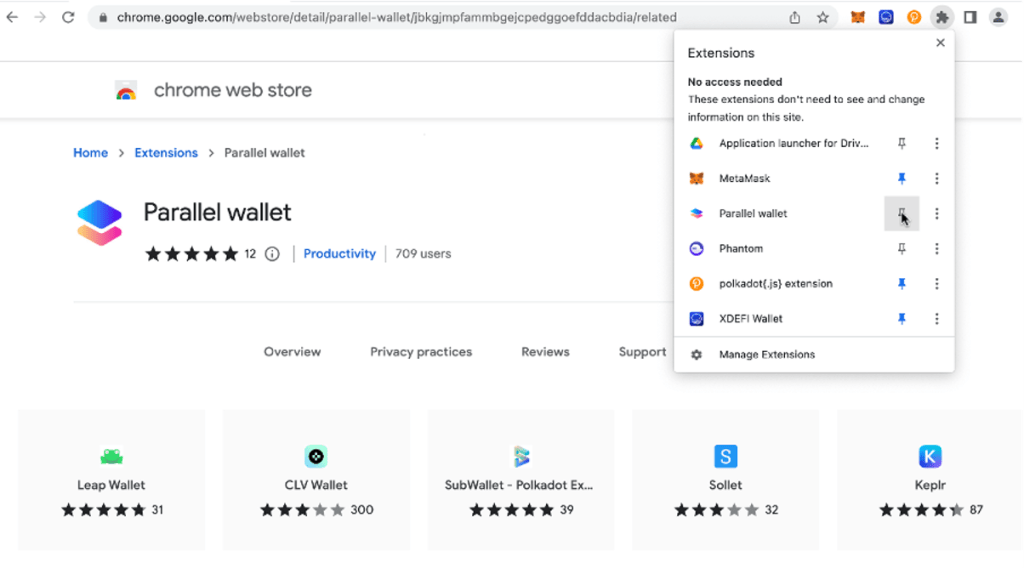This screenshot has height=568, width=1024.
Task: Click polkadot{.js} extension in list
Action: point(776,284)
